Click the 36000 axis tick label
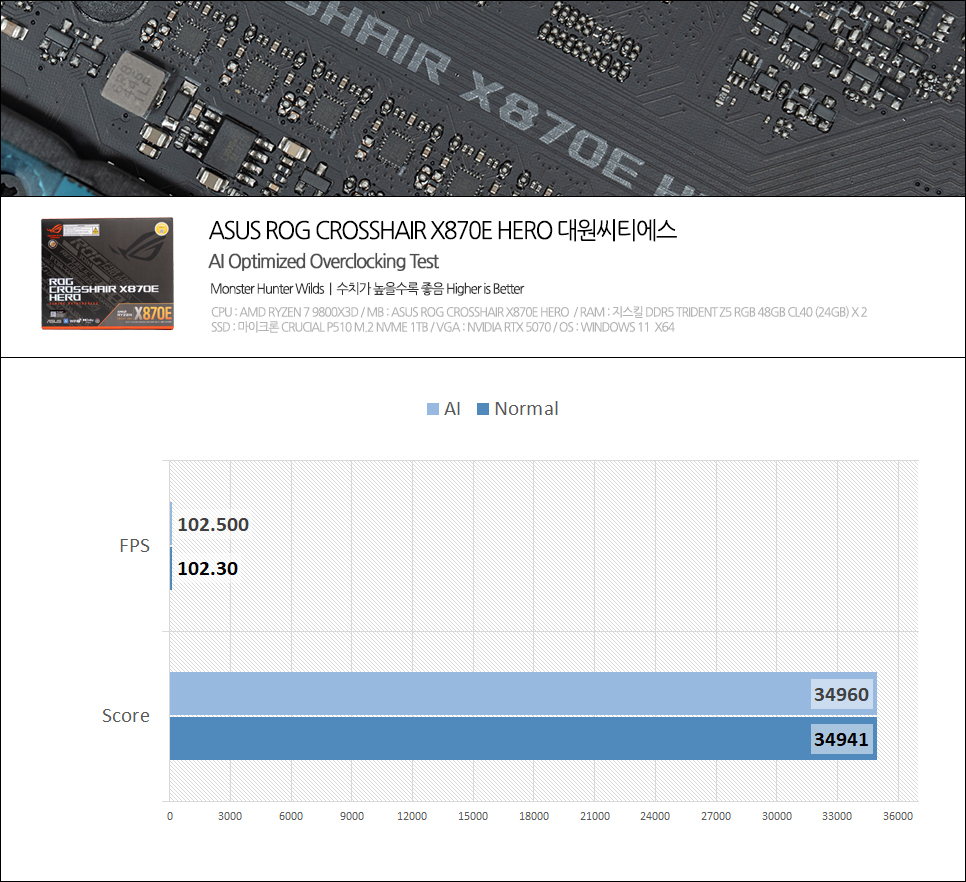 coord(898,816)
